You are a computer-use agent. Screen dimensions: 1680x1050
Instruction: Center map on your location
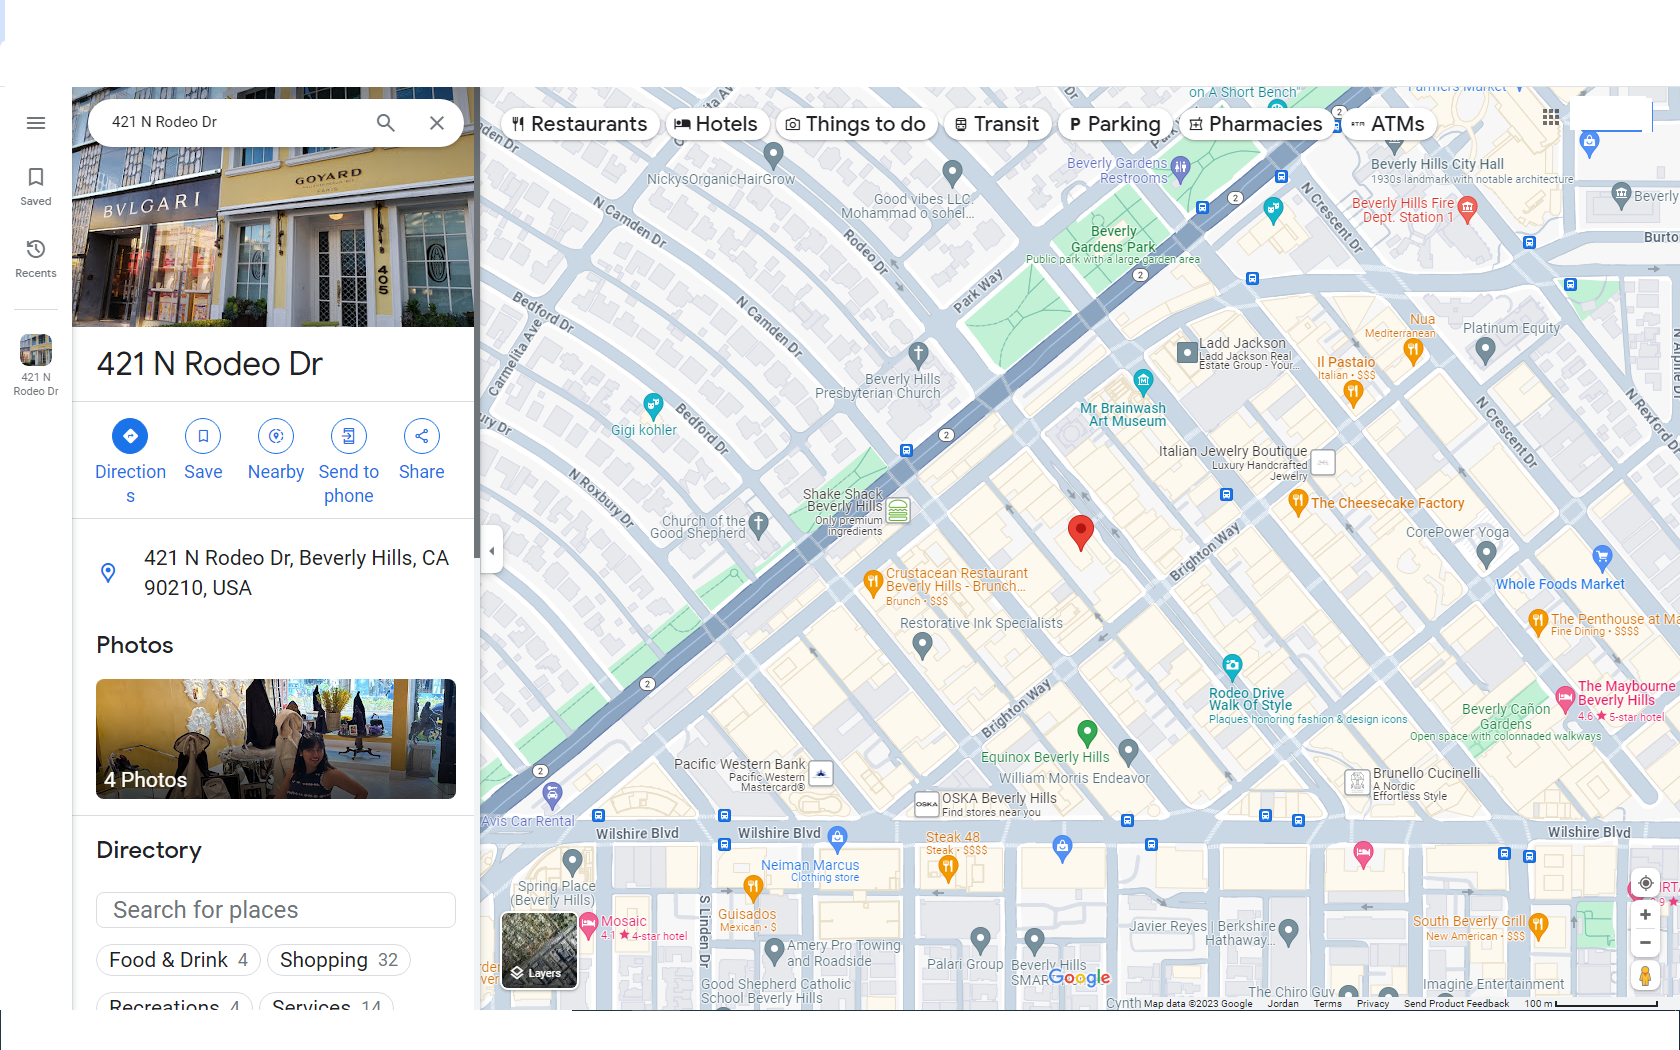click(1645, 884)
